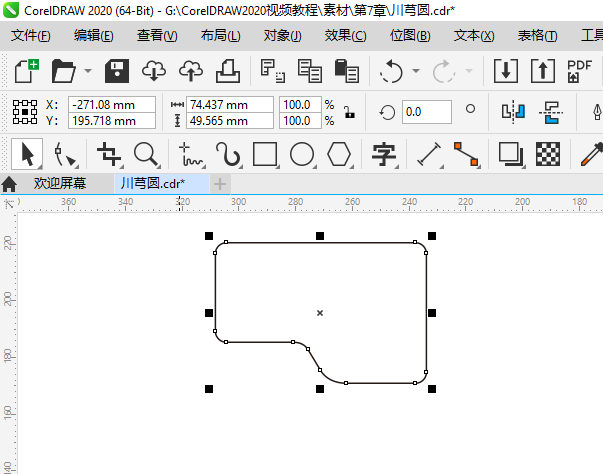Click the horizontal scale factor 100.0 field
This screenshot has width=603, height=474.
pyautogui.click(x=300, y=105)
